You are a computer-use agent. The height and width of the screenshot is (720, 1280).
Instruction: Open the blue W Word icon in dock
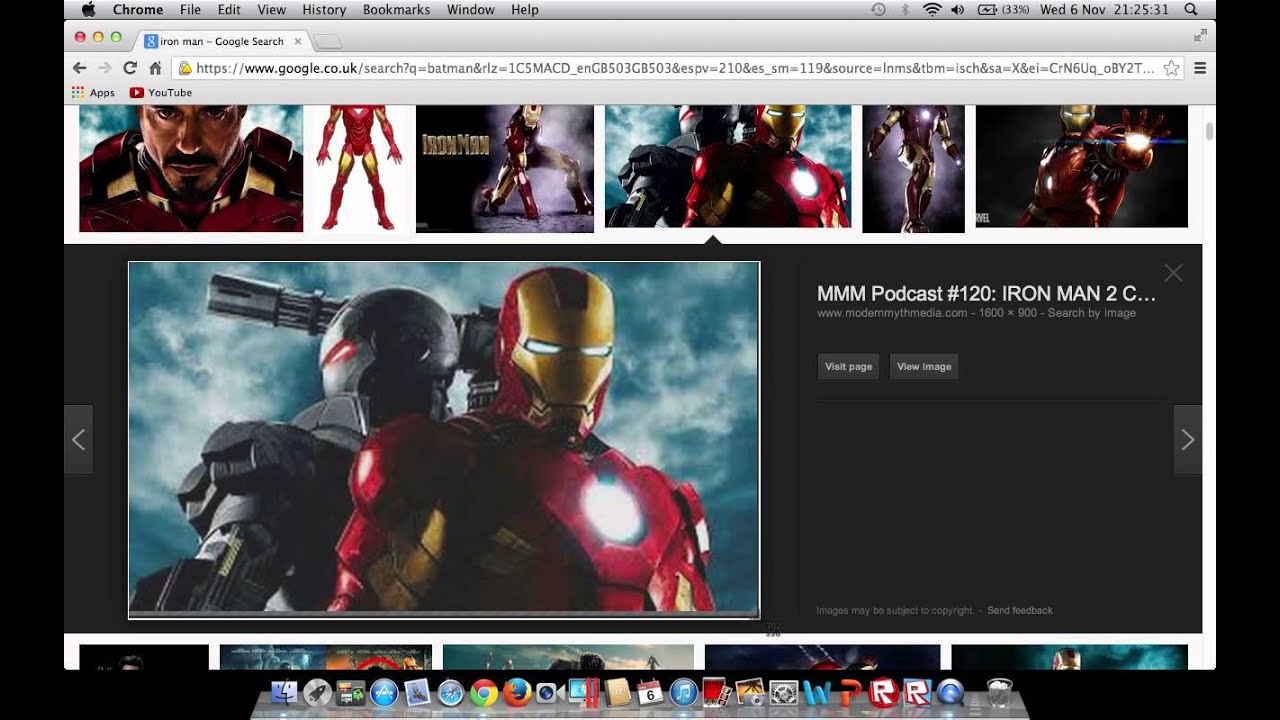[x=816, y=692]
